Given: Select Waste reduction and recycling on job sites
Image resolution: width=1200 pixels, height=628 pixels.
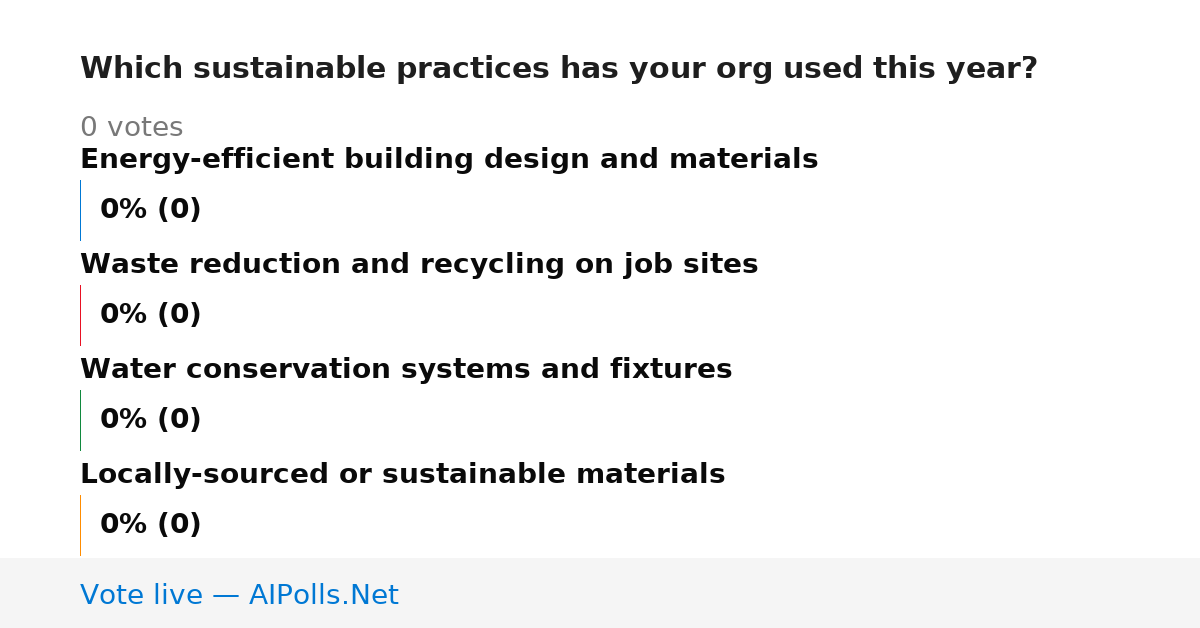Looking at the screenshot, I should coord(419,265).
